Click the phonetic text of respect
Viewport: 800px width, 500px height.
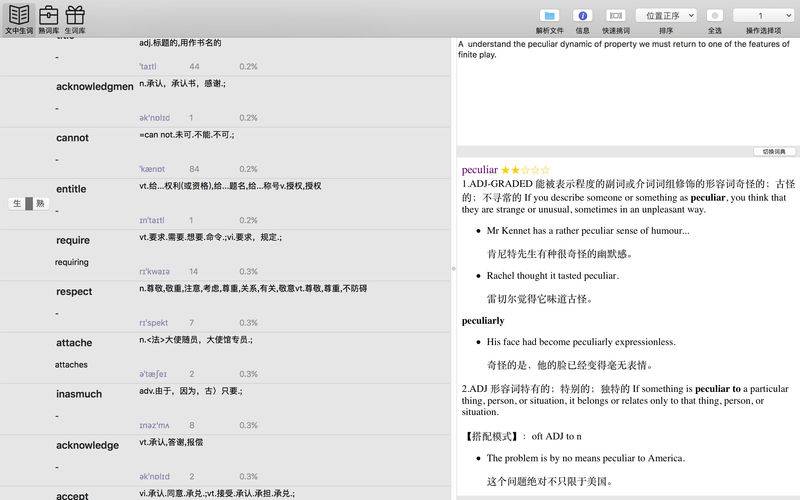[154, 322]
